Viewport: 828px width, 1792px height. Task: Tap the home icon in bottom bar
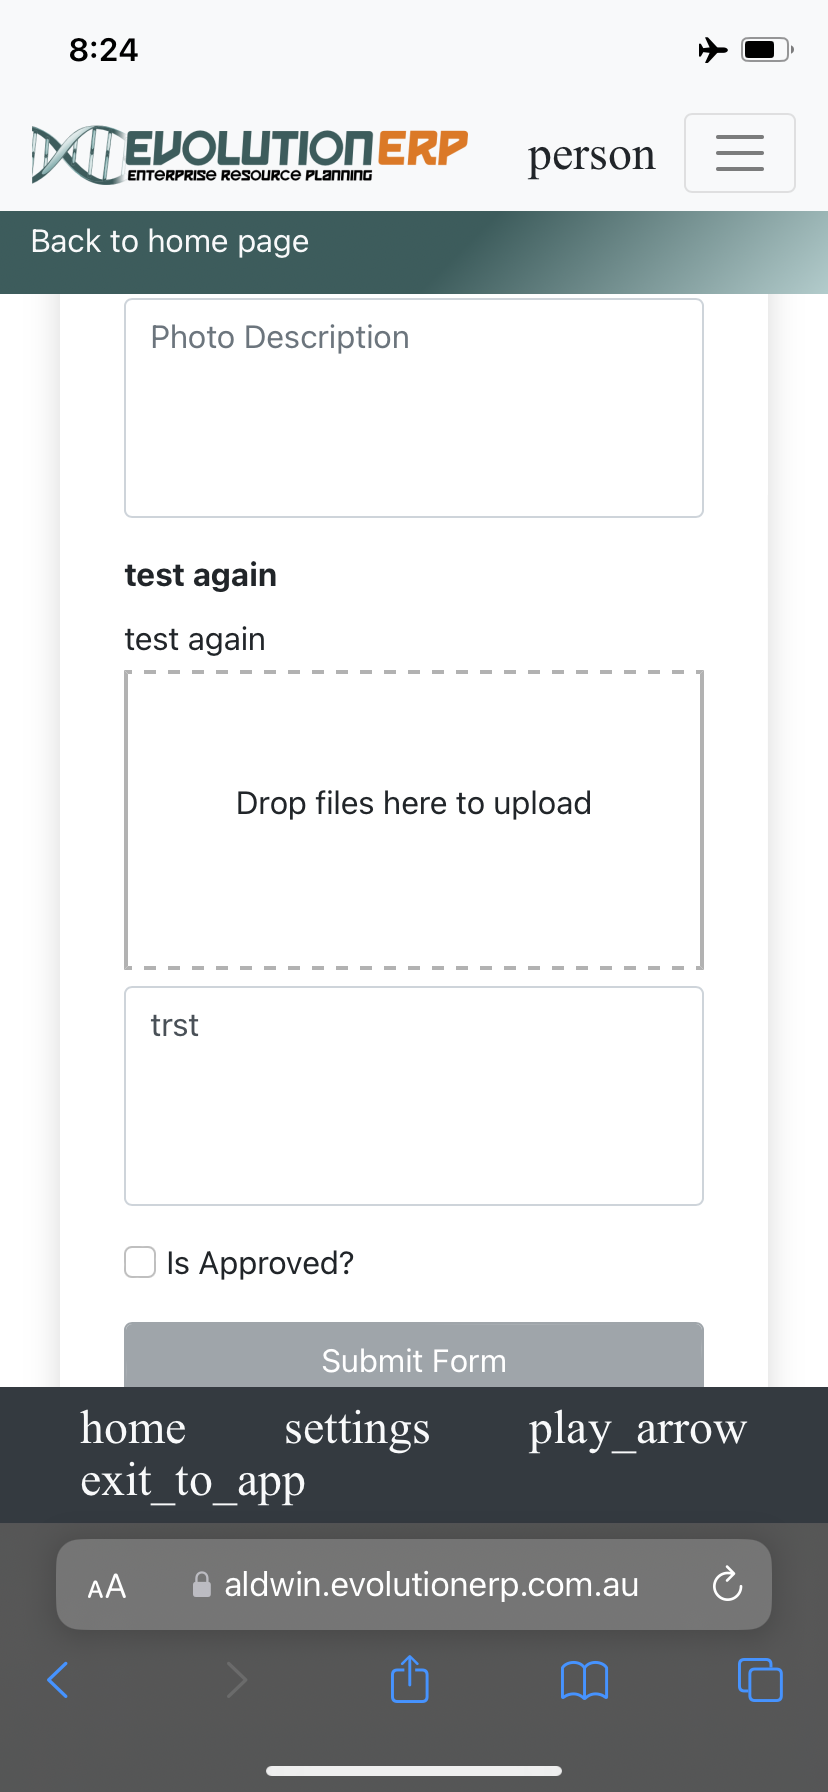point(133,1428)
